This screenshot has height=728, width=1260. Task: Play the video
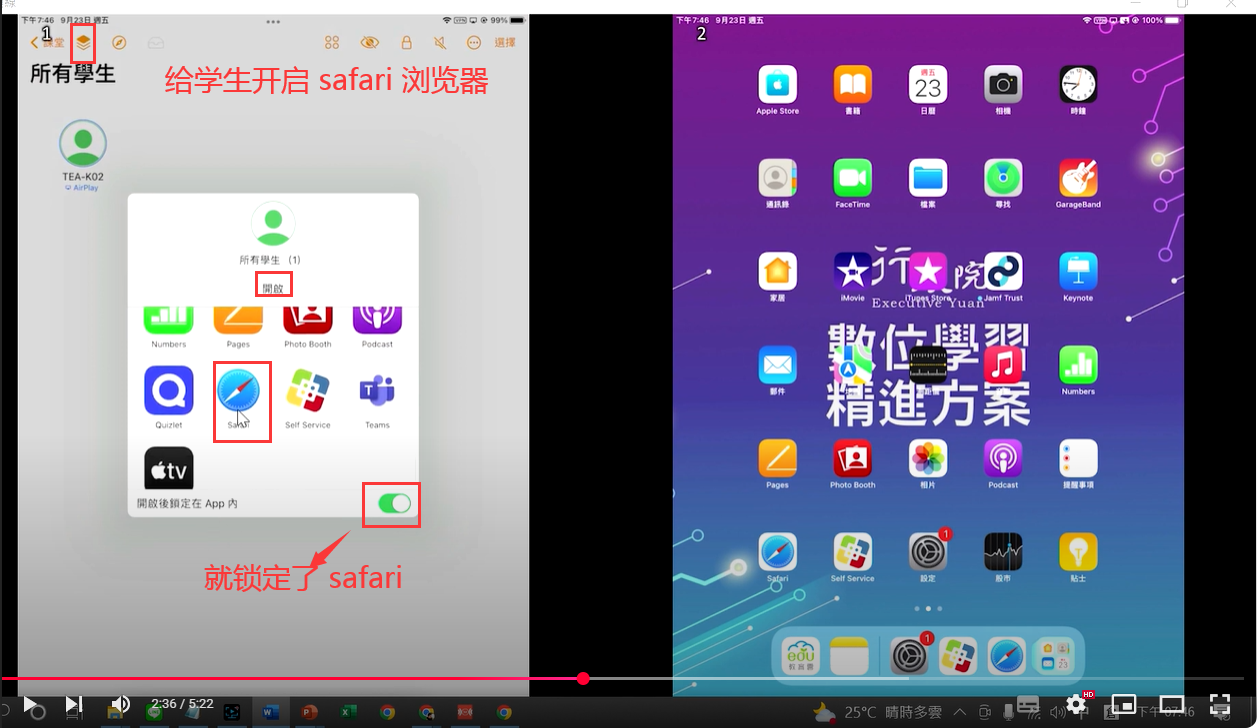click(30, 704)
